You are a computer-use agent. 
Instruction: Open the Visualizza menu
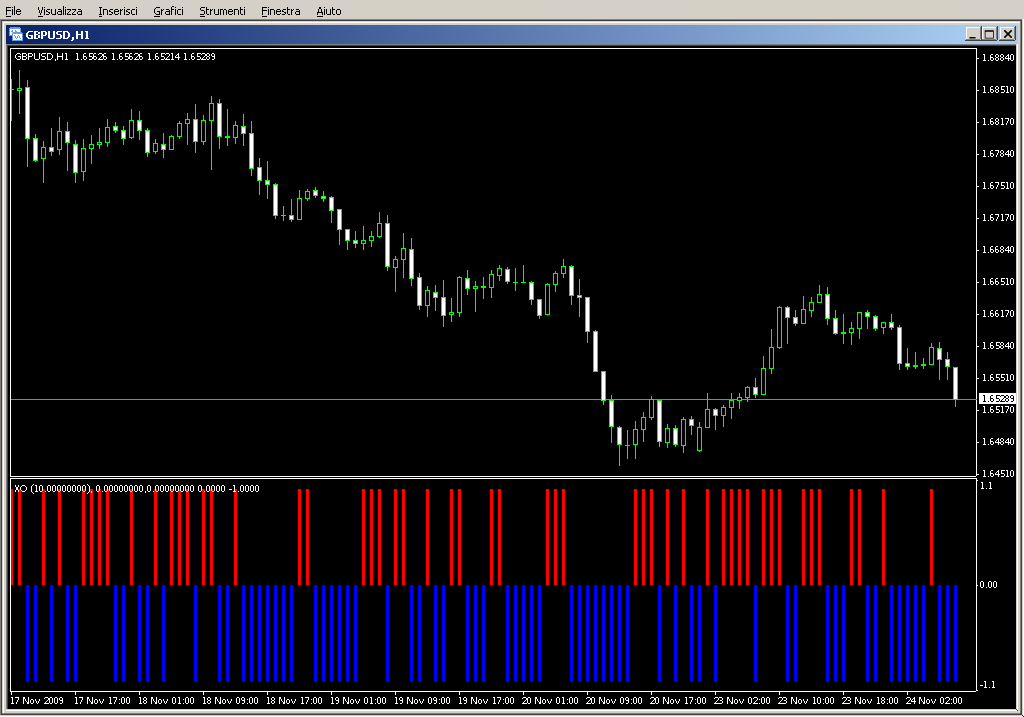pyautogui.click(x=59, y=11)
